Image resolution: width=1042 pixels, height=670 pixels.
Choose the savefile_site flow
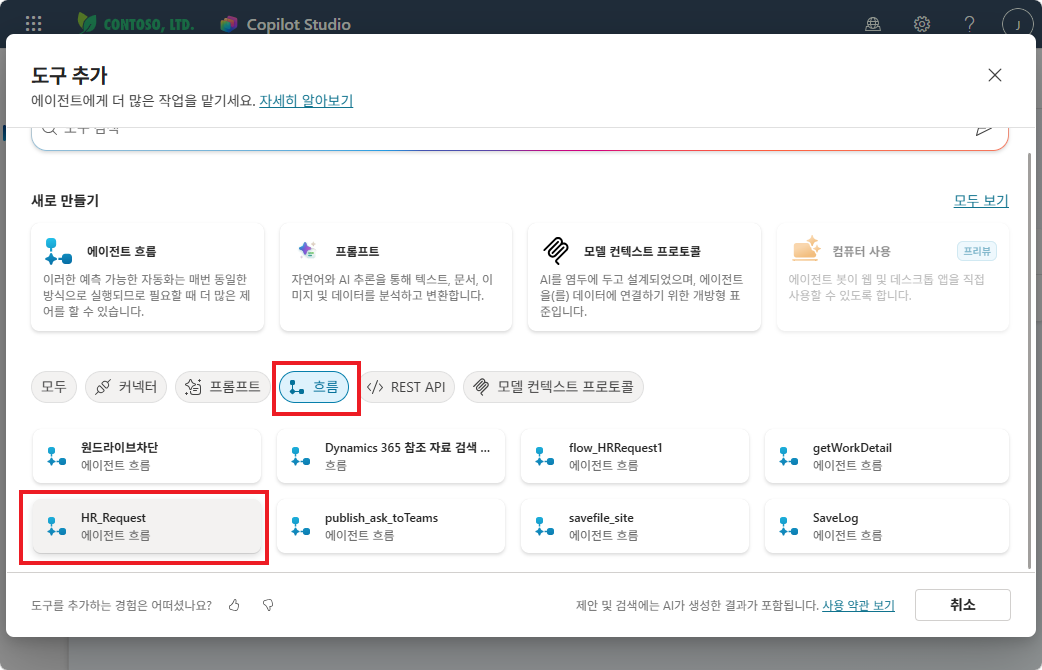coord(635,526)
